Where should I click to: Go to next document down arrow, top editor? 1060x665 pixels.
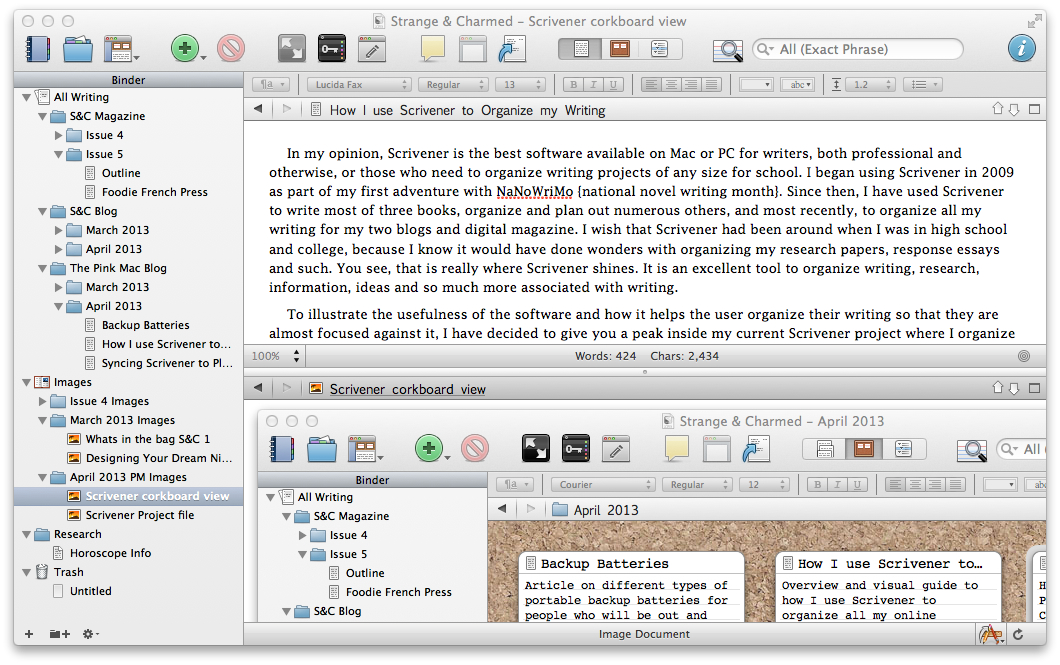(1014, 109)
